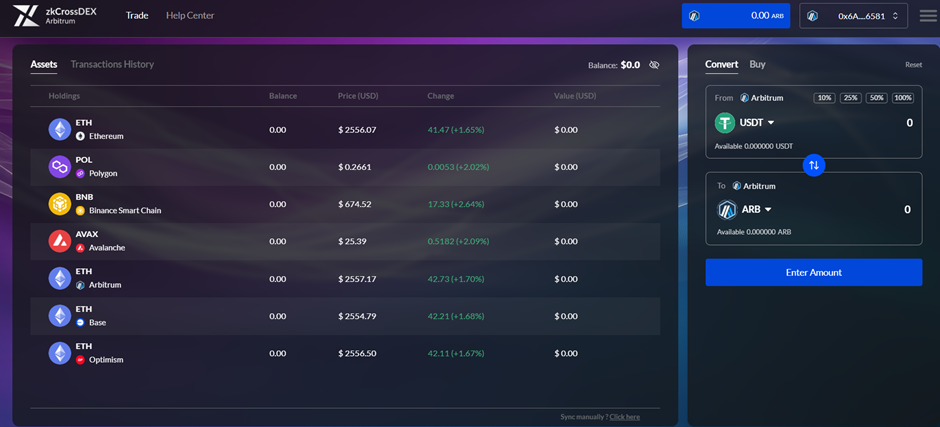Select the Buy tab
Screen dimensions: 940x427
point(757,64)
